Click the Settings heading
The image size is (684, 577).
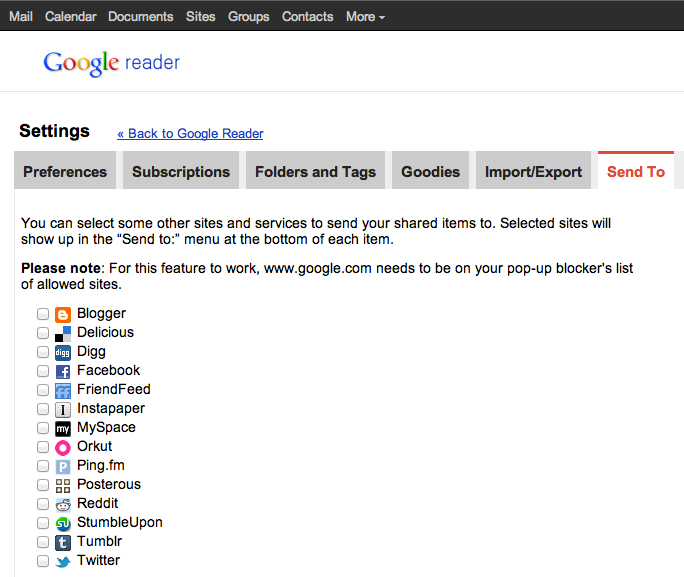point(55,131)
